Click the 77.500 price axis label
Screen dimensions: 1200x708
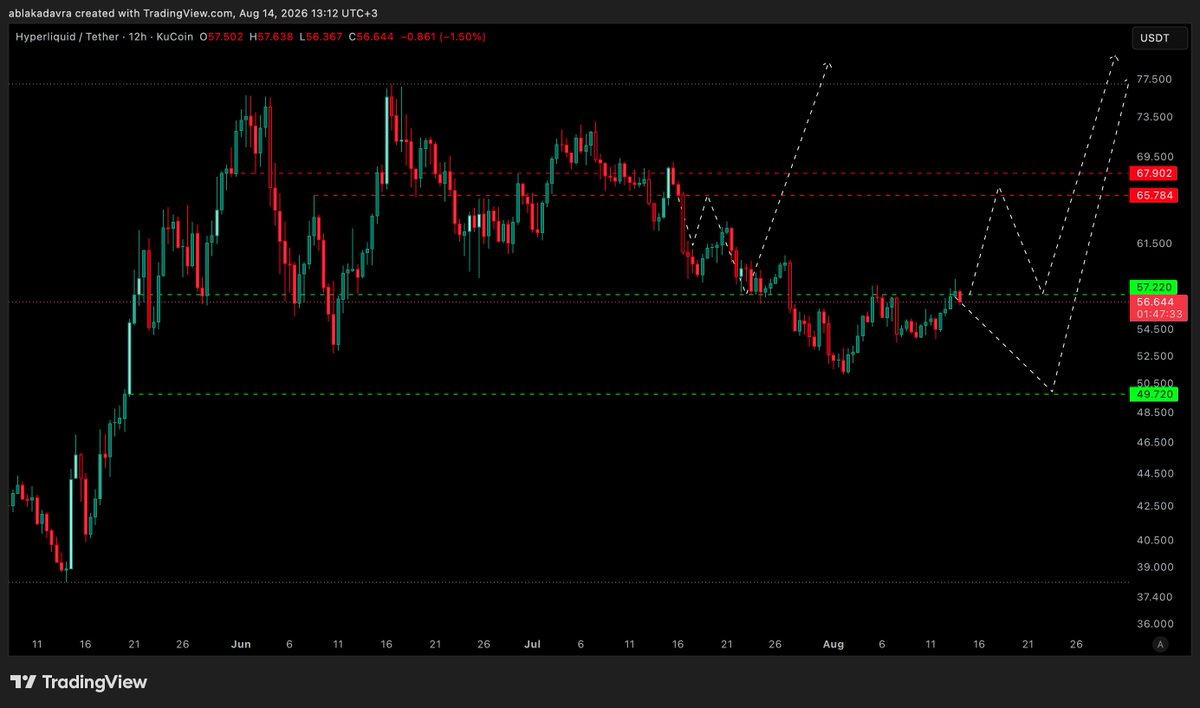tap(1153, 79)
